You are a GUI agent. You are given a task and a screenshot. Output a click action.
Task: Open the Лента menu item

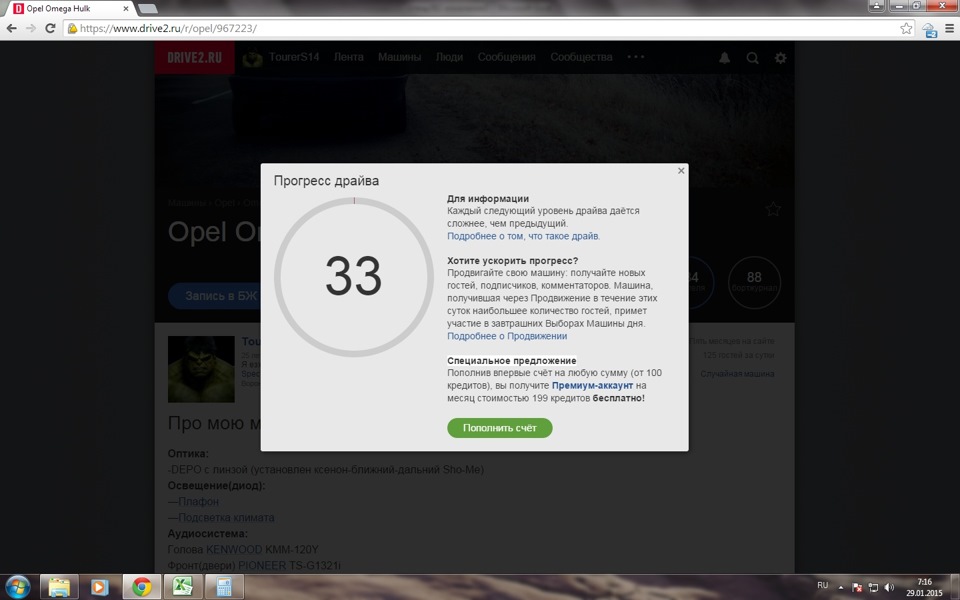click(348, 57)
